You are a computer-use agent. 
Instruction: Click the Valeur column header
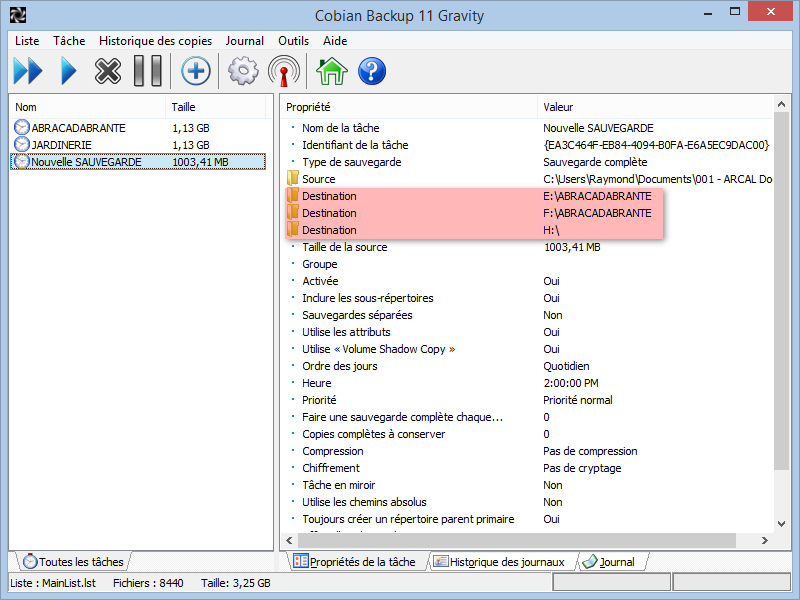click(655, 107)
